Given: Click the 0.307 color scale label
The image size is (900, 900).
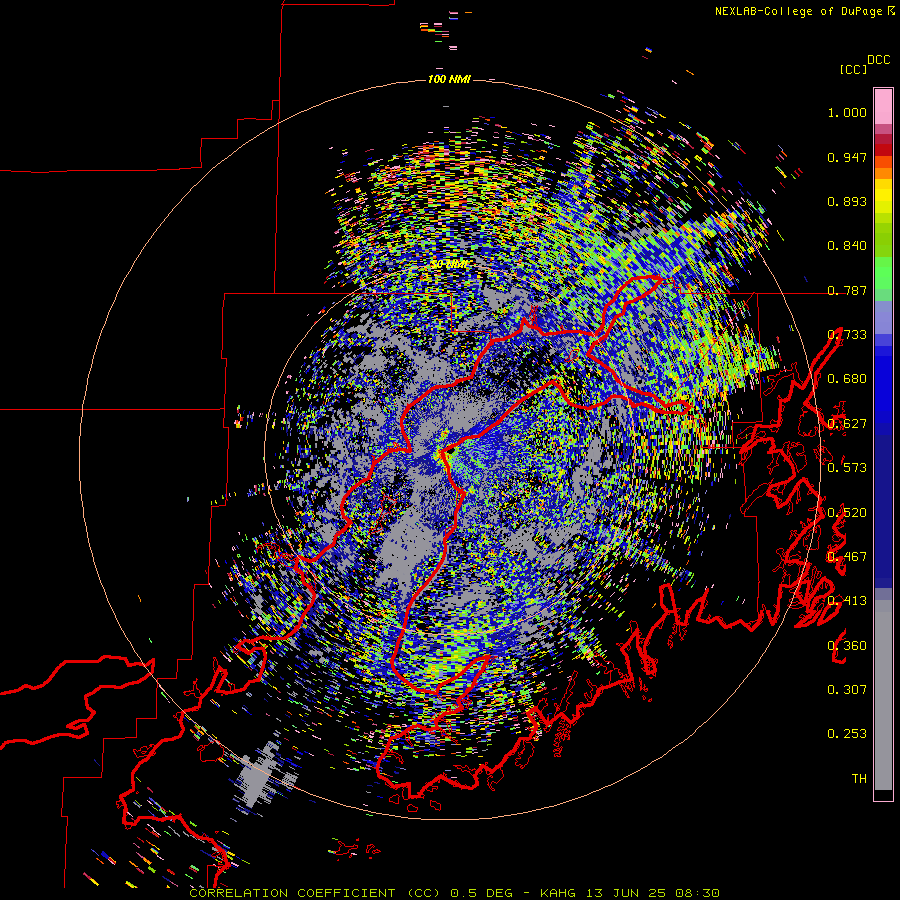Looking at the screenshot, I should [847, 690].
